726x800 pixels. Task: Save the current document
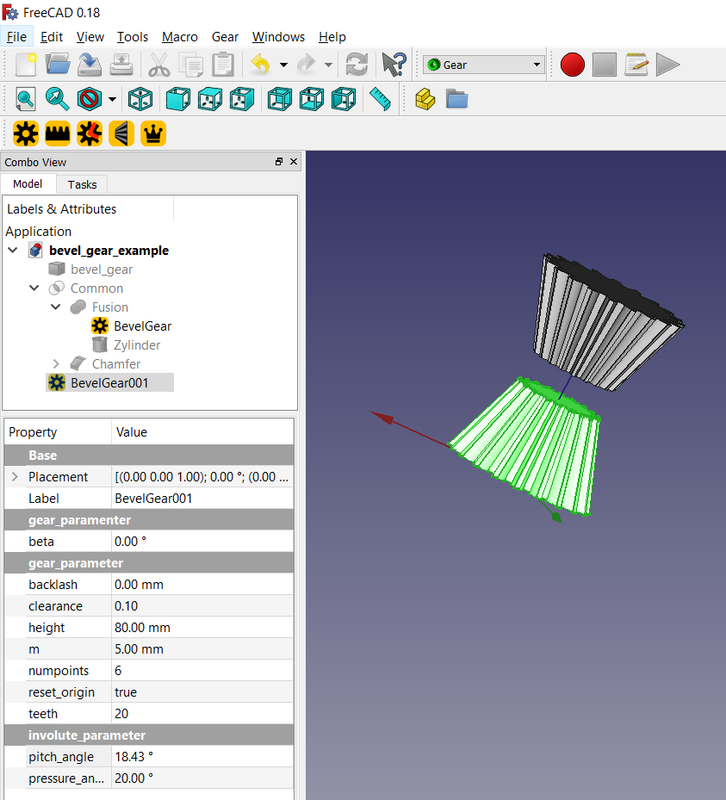(89, 65)
